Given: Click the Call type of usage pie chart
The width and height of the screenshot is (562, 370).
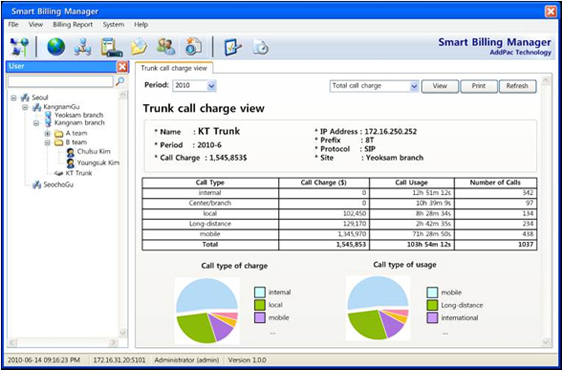Looking at the screenshot, I should tap(378, 308).
